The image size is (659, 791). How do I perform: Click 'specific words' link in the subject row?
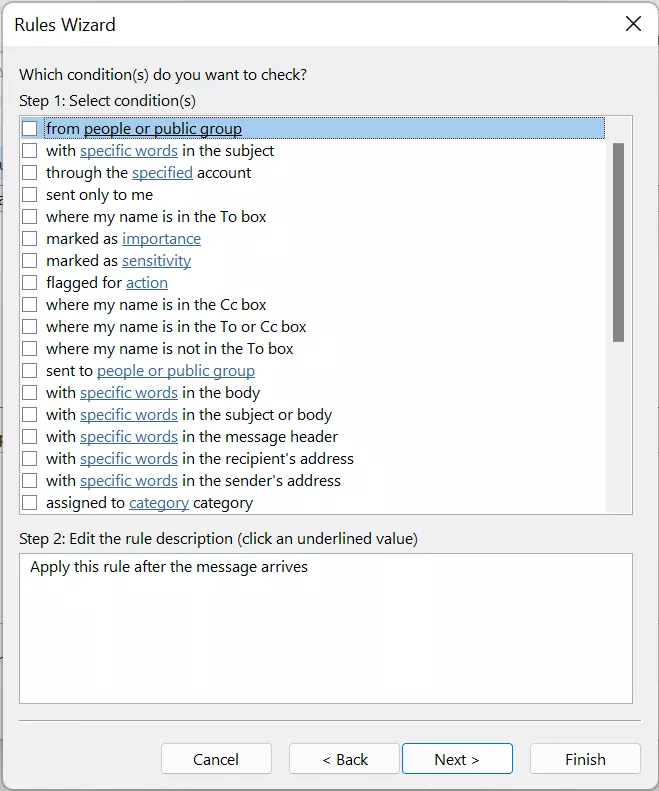tap(129, 151)
